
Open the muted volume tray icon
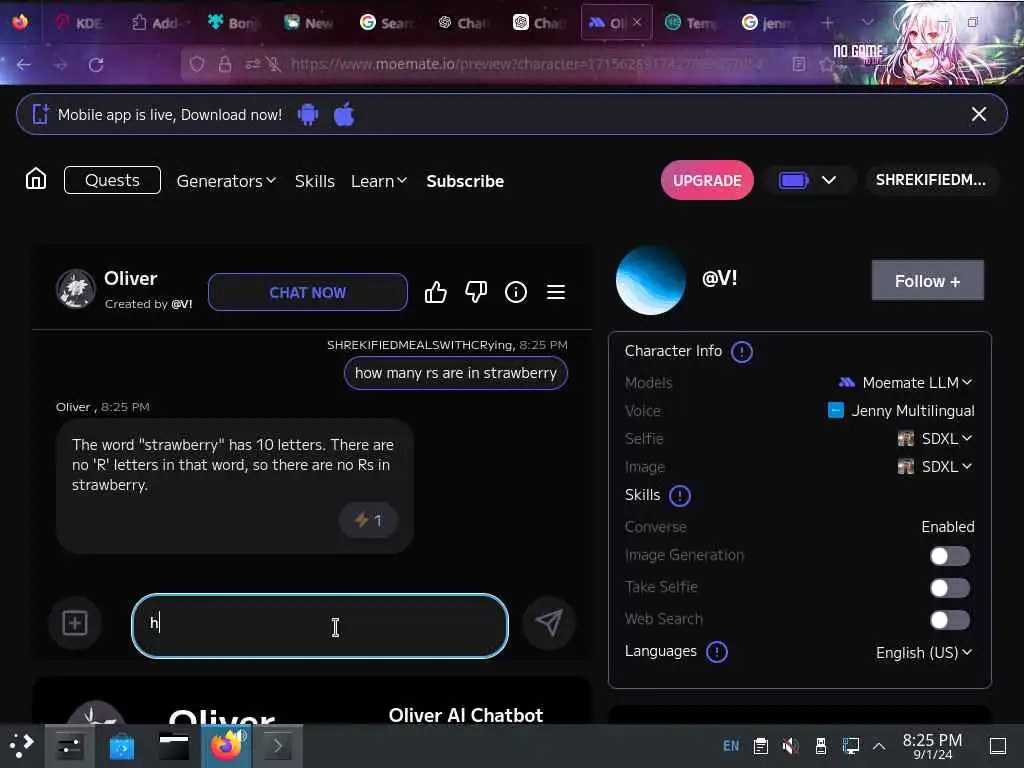pyautogui.click(x=790, y=746)
